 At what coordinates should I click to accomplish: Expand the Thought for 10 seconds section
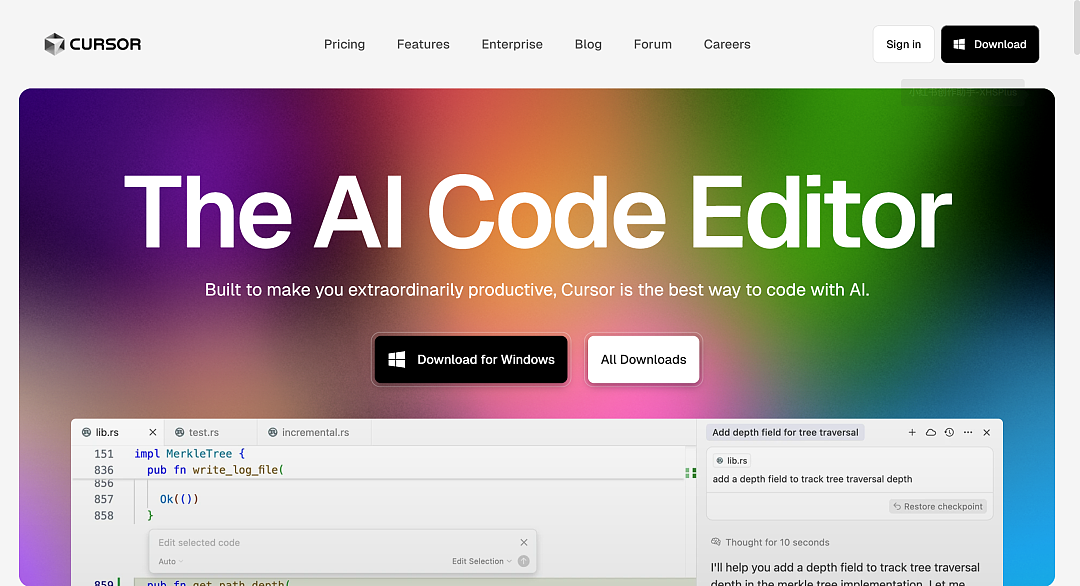[x=770, y=543]
